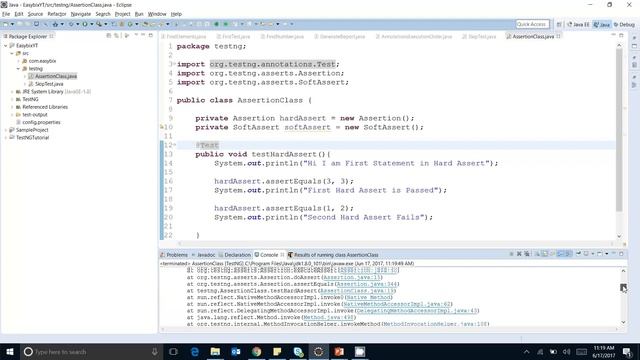The image size is (640, 360).
Task: Open the Navigate menu
Action: click(x=81, y=14)
